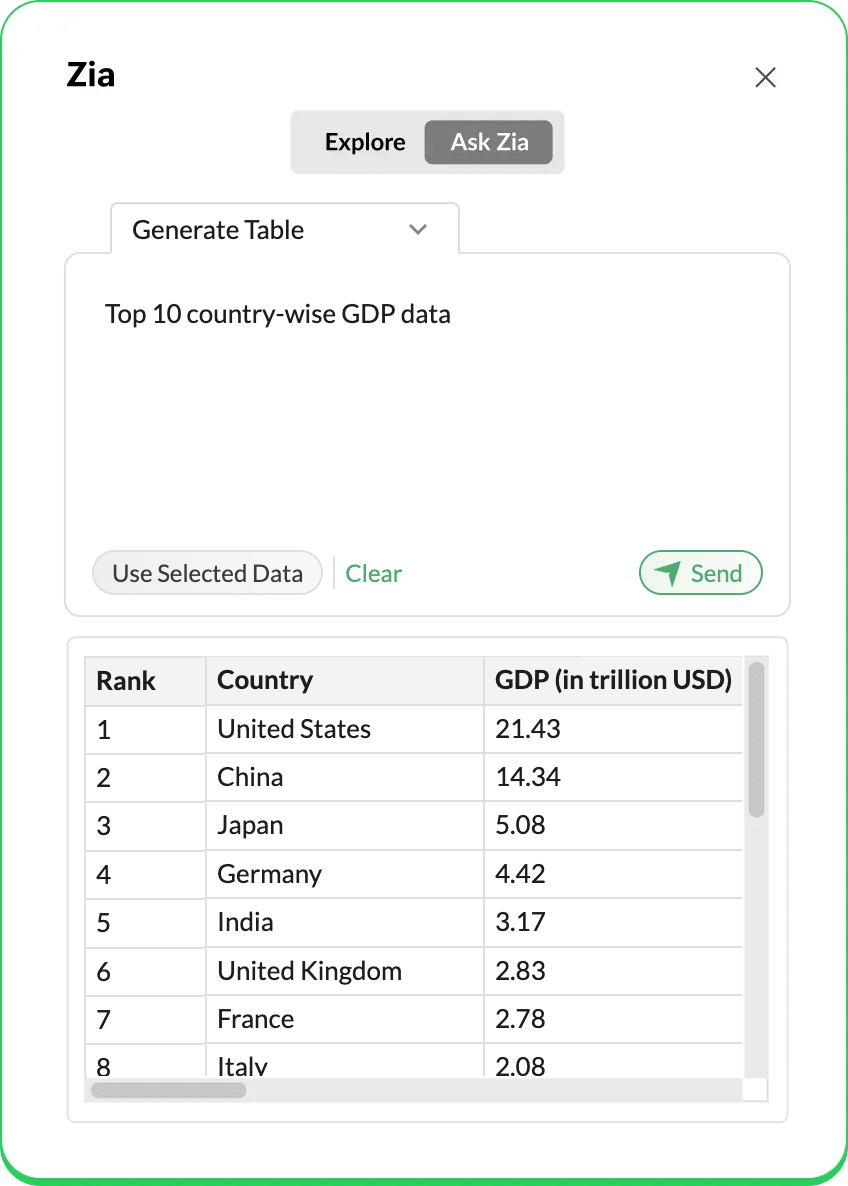Click the table's vertical scrollbar thumb
This screenshot has width=848, height=1186.
pos(757,740)
